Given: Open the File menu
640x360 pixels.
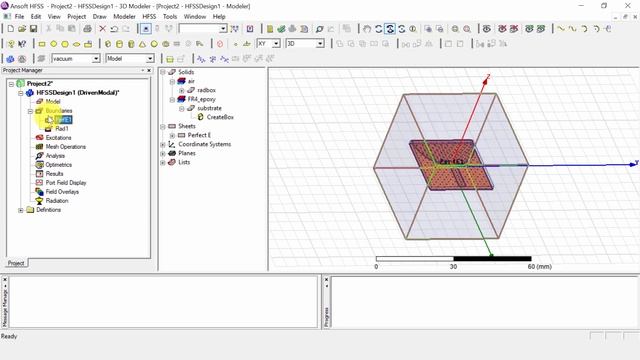Looking at the screenshot, I should [x=19, y=17].
